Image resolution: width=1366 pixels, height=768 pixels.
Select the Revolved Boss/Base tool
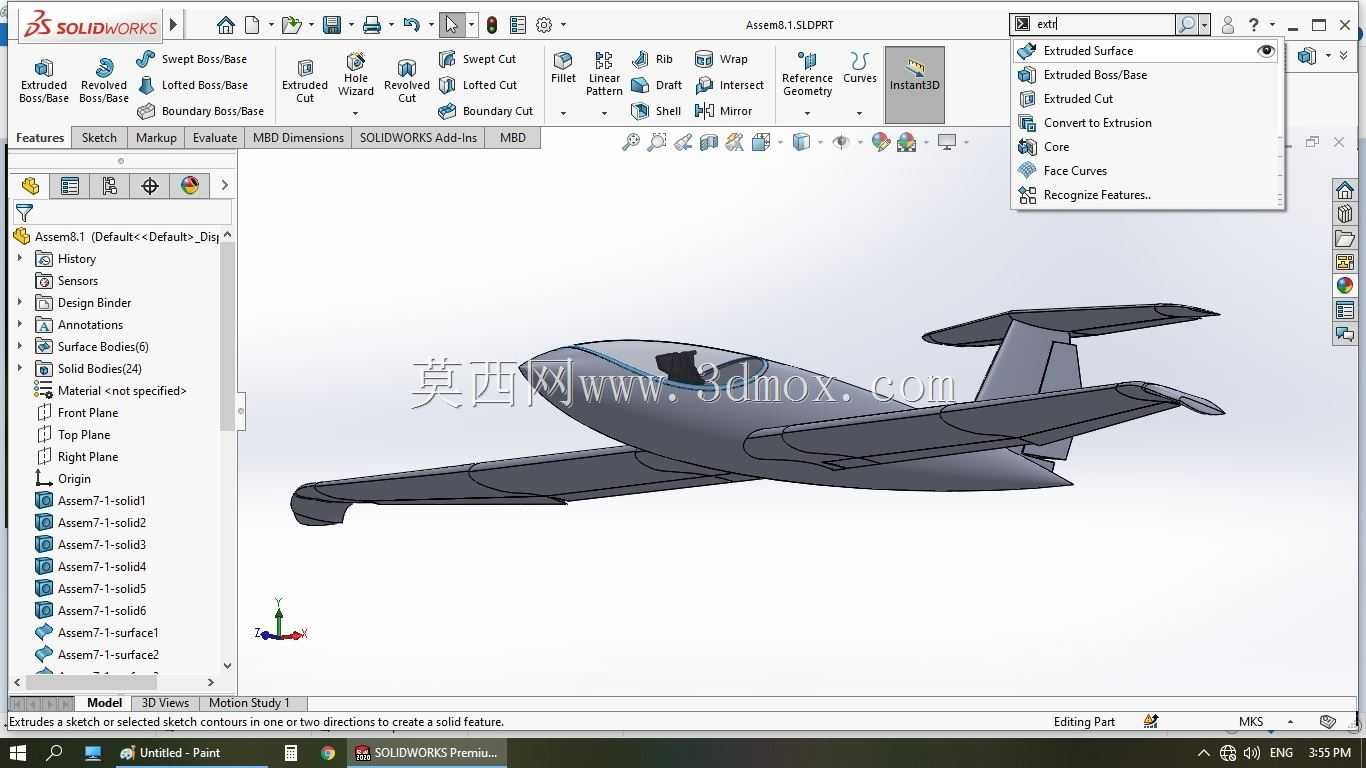[x=104, y=80]
